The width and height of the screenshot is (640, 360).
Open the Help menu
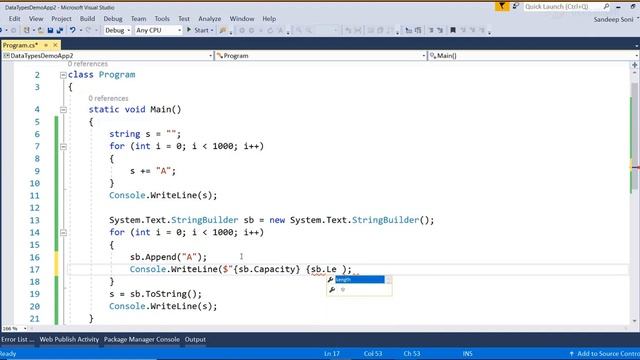click(x=269, y=19)
